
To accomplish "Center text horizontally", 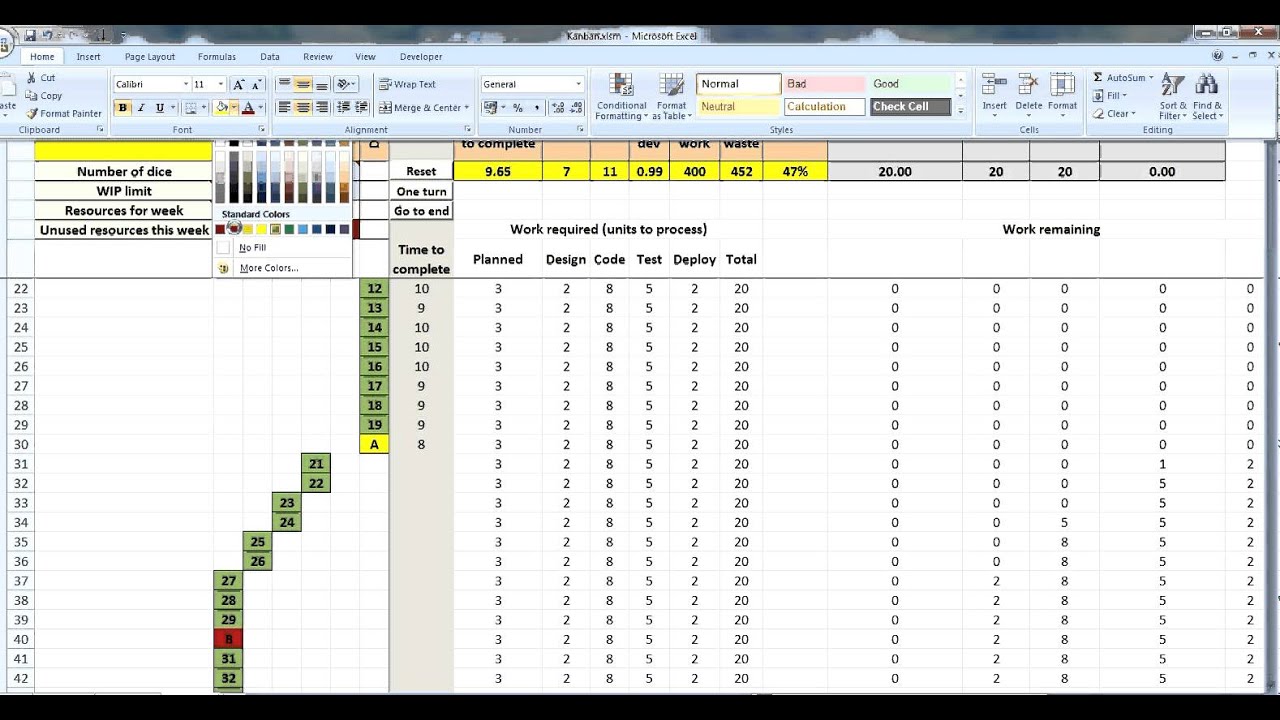I will pyautogui.click(x=303, y=108).
